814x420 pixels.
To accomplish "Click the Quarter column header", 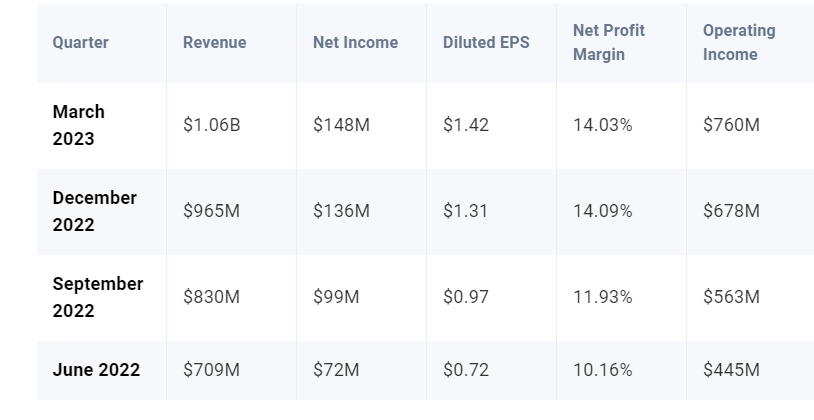I will pyautogui.click(x=81, y=43).
